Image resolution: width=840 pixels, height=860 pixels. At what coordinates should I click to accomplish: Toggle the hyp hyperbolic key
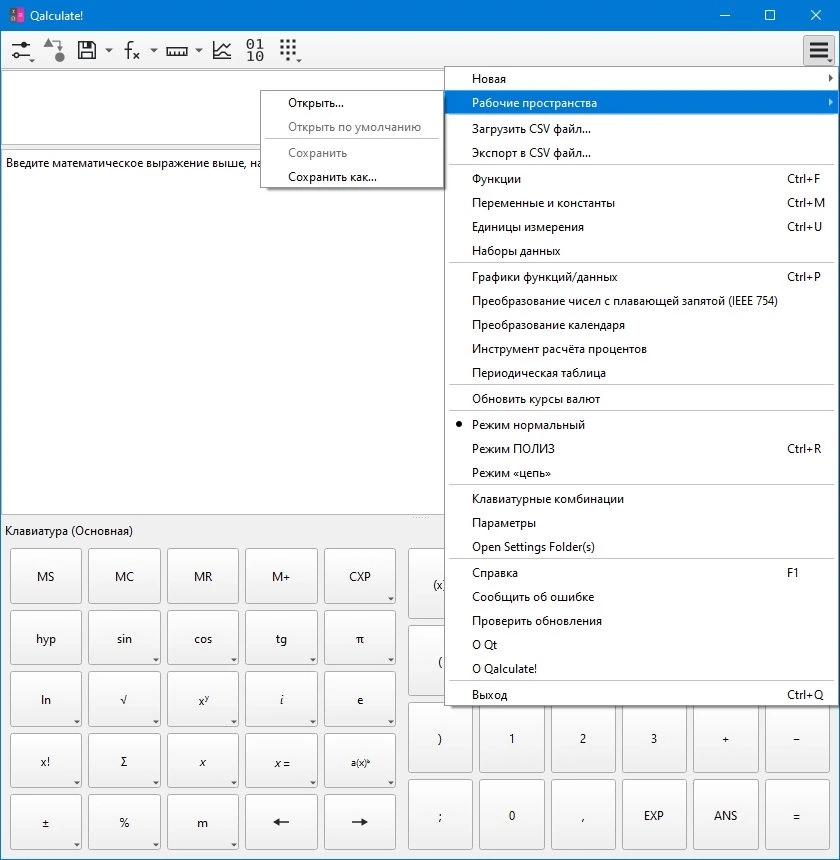pos(46,638)
